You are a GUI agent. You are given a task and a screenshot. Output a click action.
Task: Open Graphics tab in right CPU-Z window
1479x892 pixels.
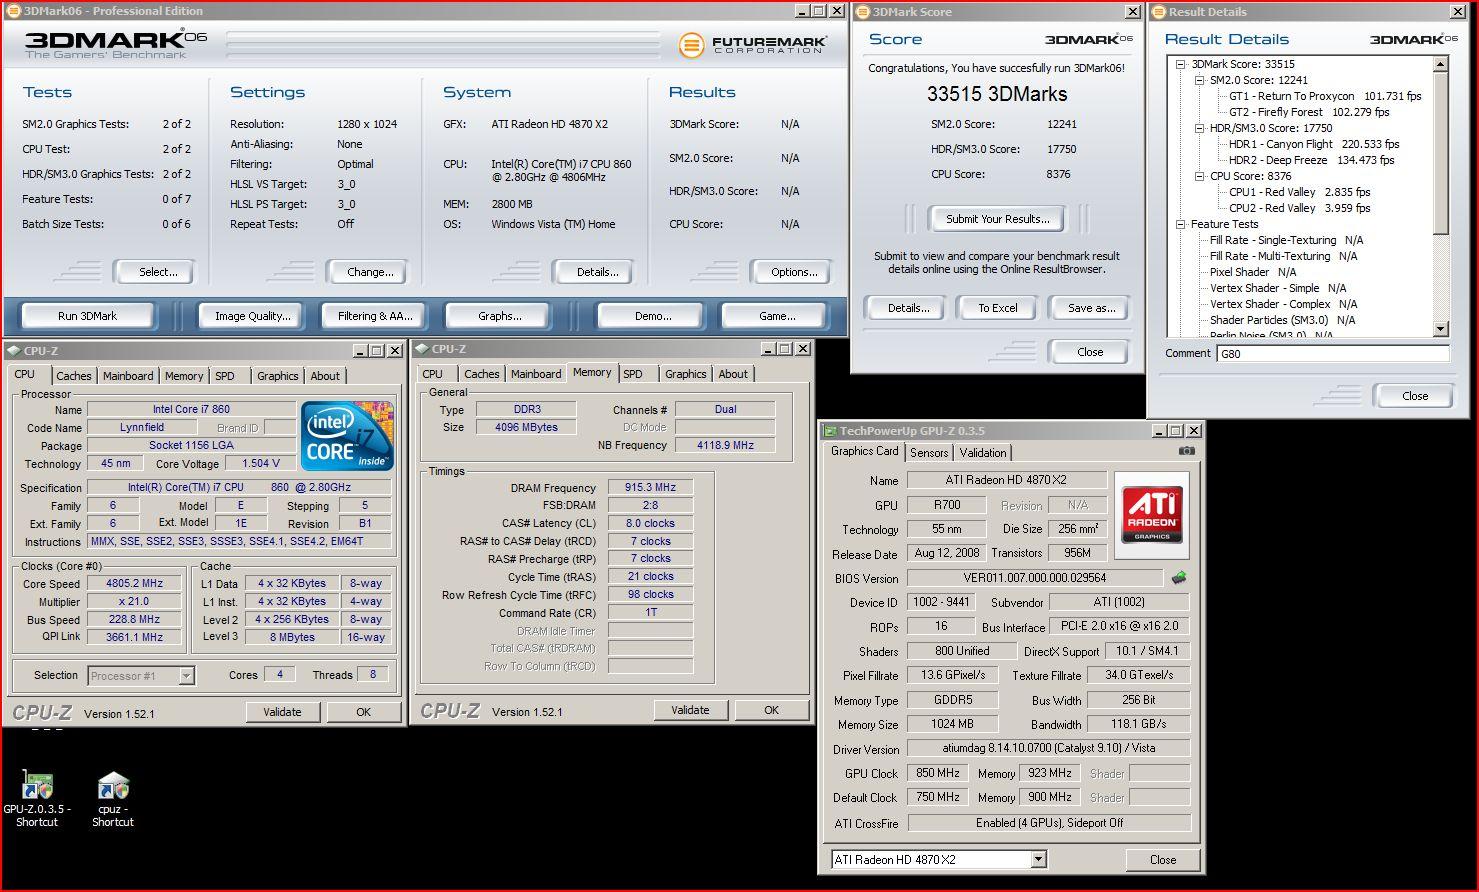click(x=685, y=374)
